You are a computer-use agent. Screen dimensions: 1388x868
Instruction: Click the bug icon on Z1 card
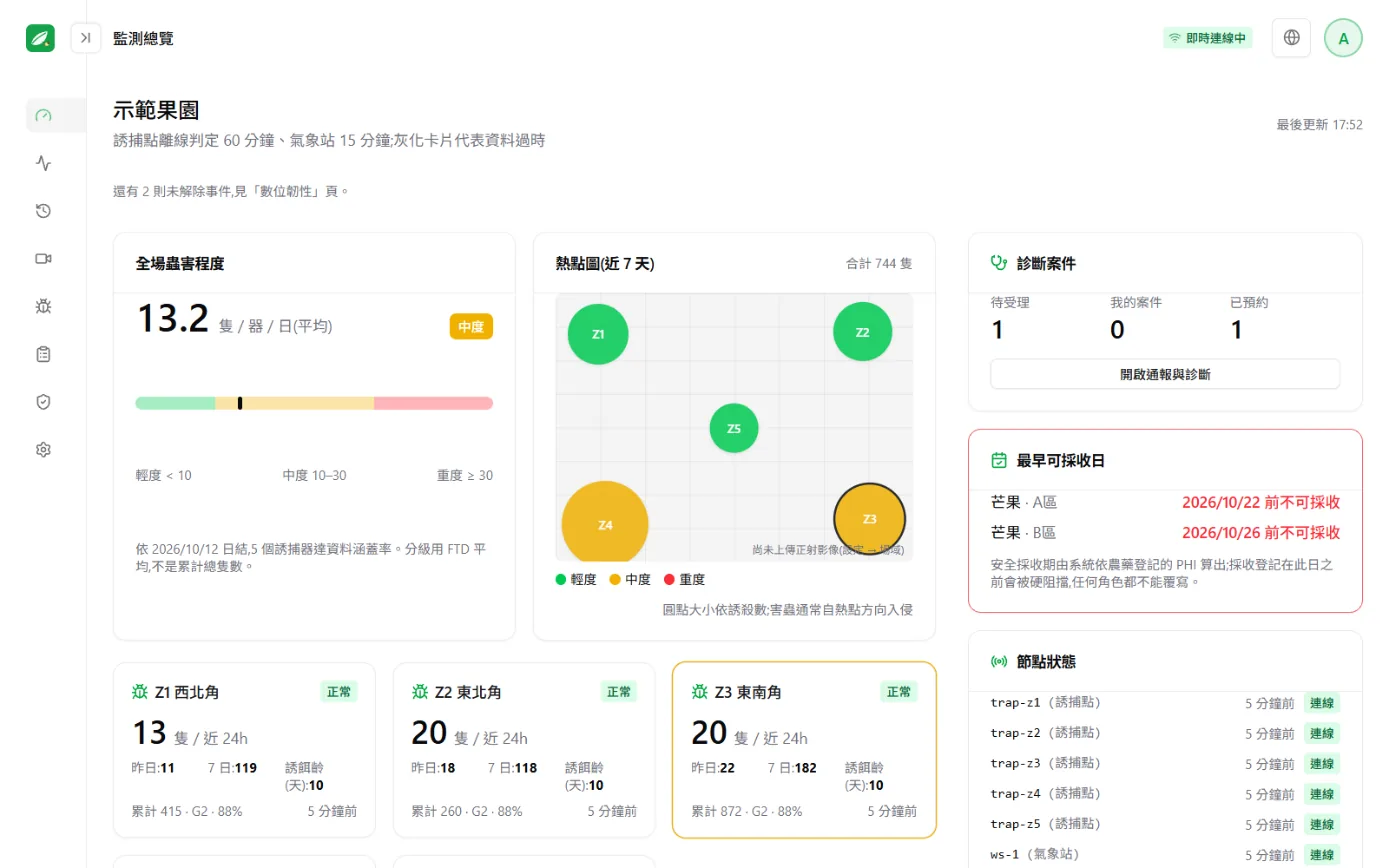[x=140, y=692]
